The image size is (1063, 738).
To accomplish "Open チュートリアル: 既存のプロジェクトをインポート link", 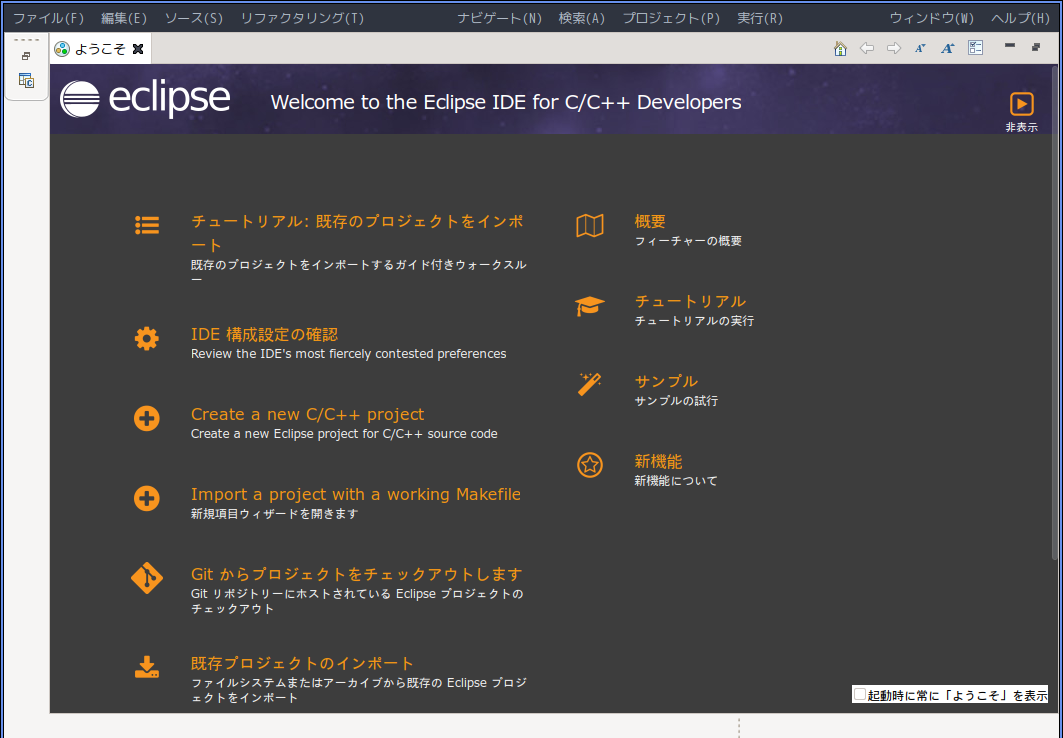I will [x=357, y=232].
